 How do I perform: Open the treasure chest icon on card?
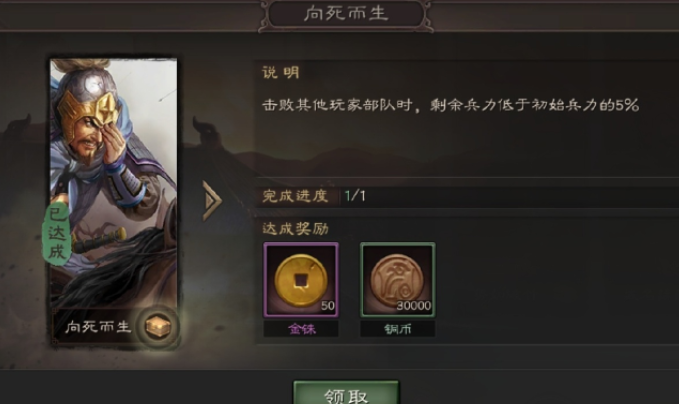coord(158,326)
